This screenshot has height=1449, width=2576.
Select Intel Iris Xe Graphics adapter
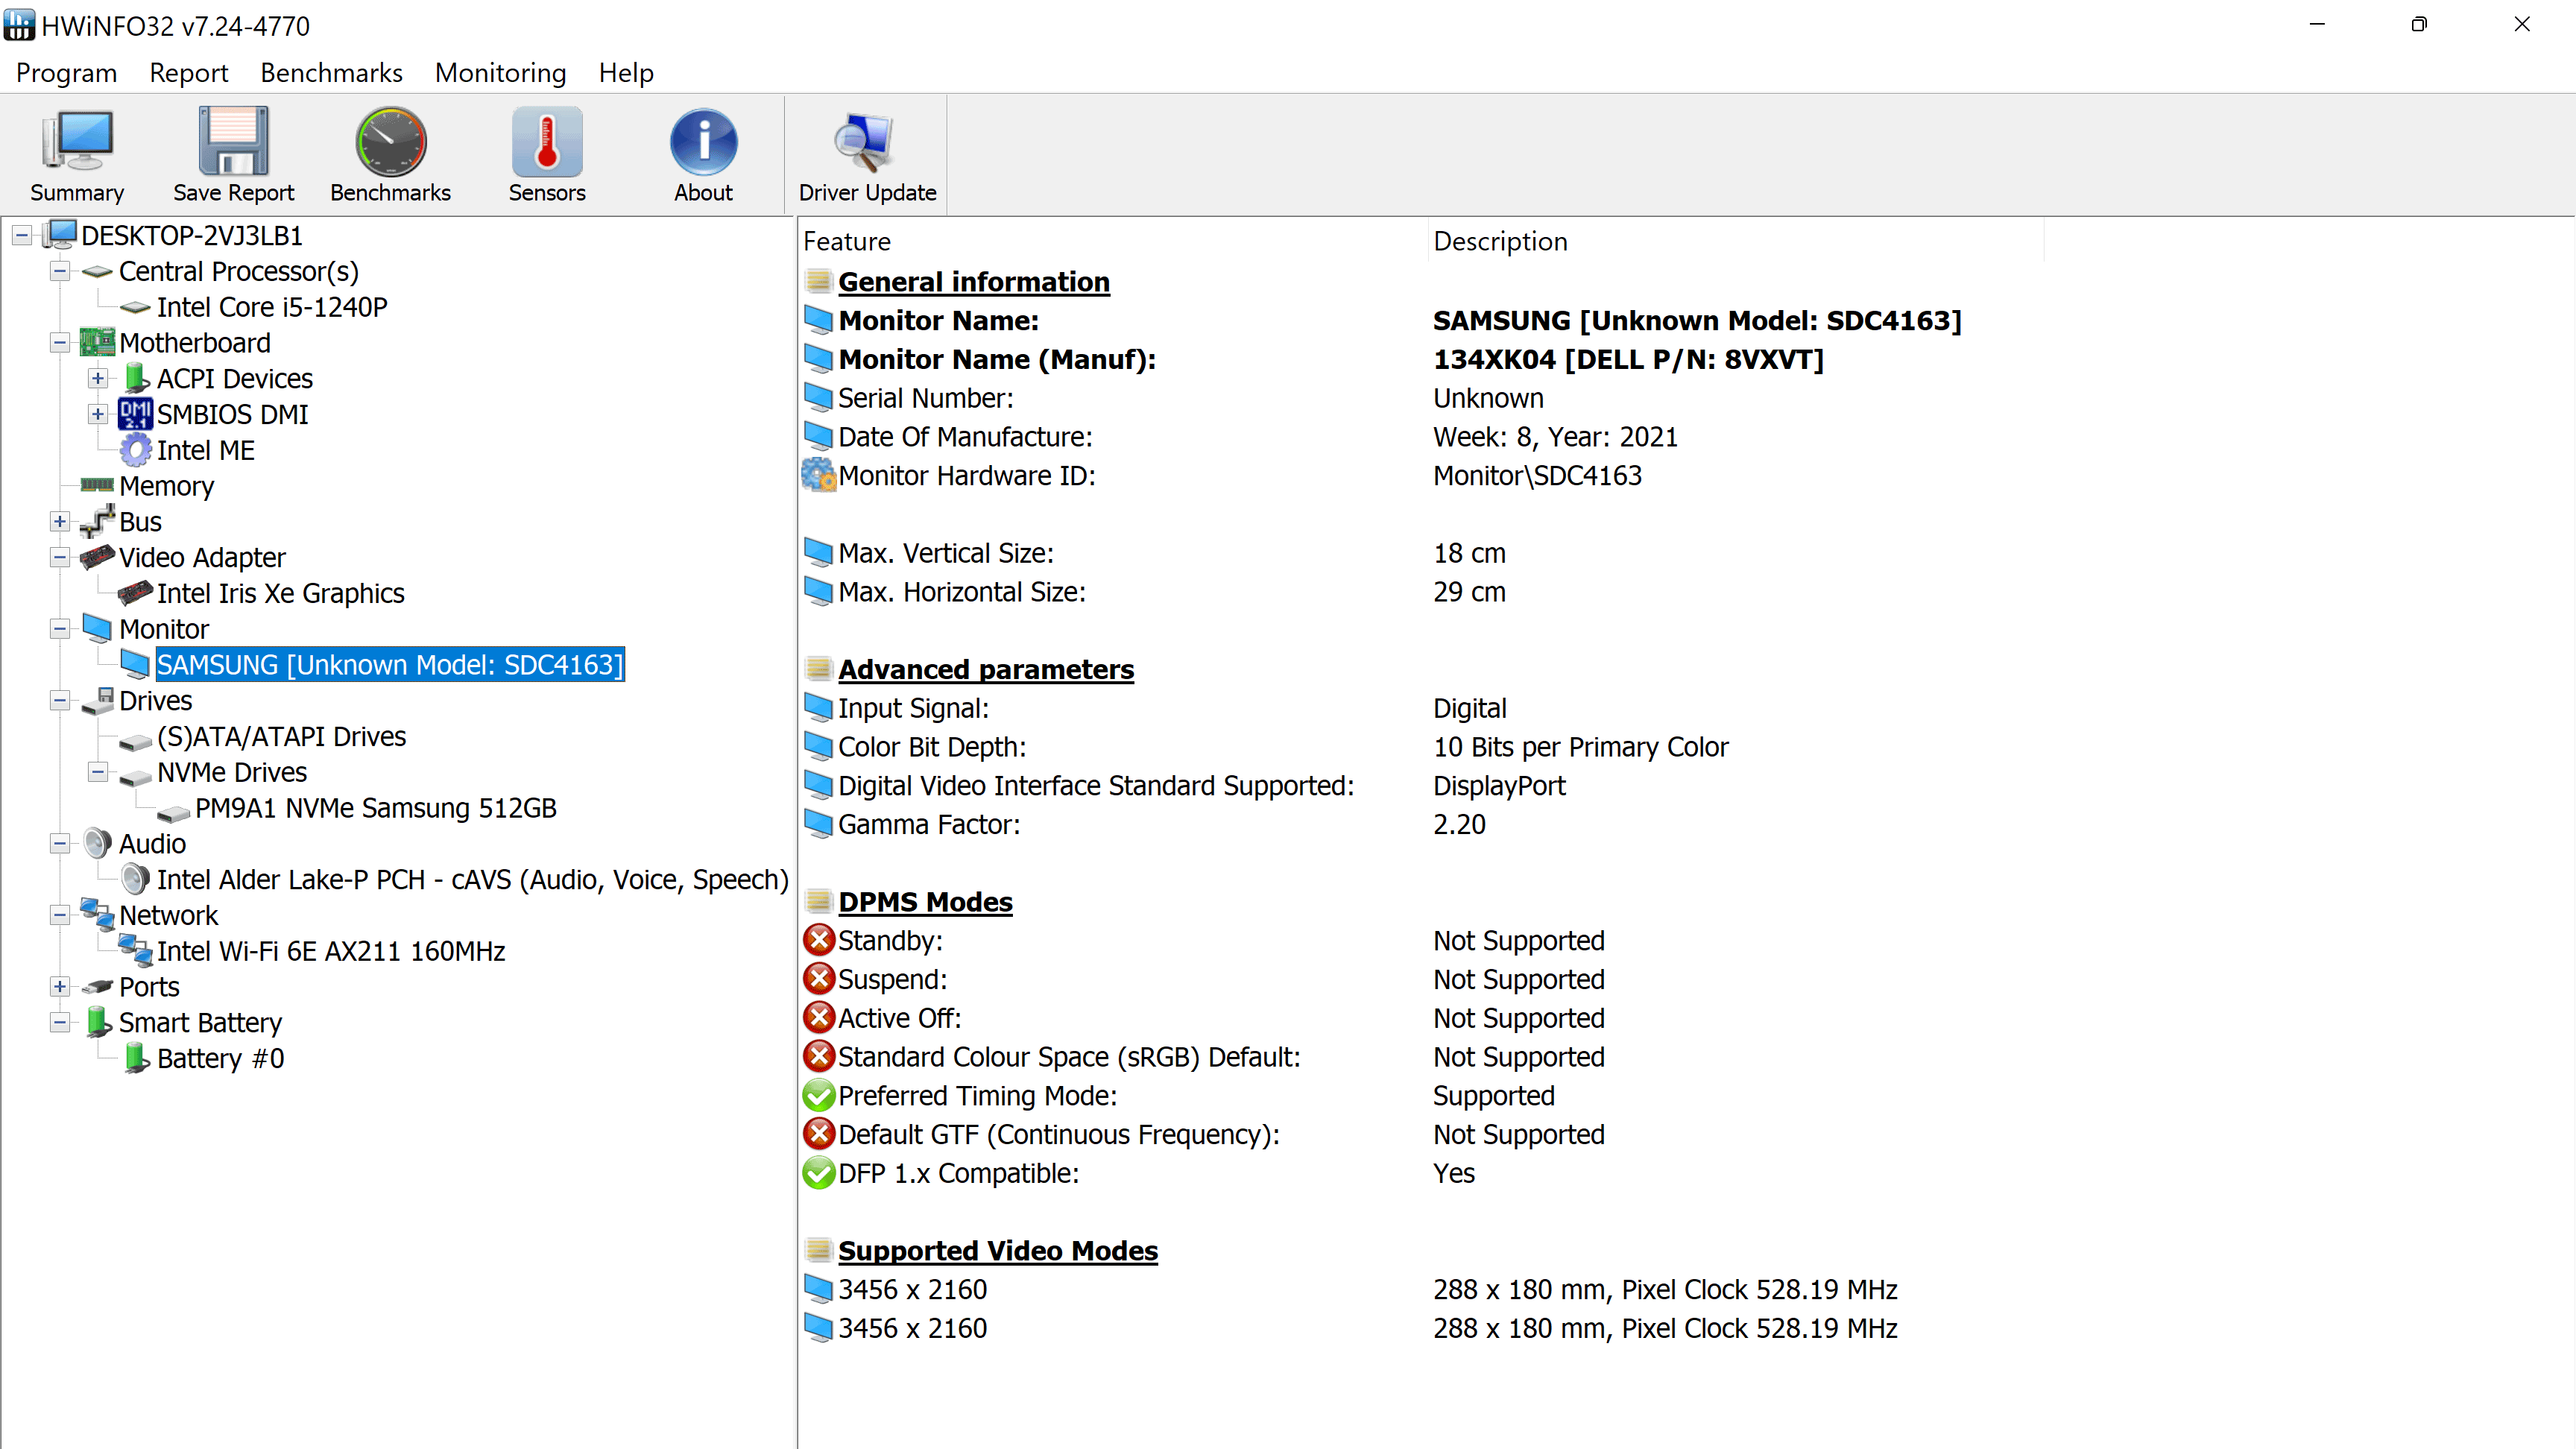(280, 593)
